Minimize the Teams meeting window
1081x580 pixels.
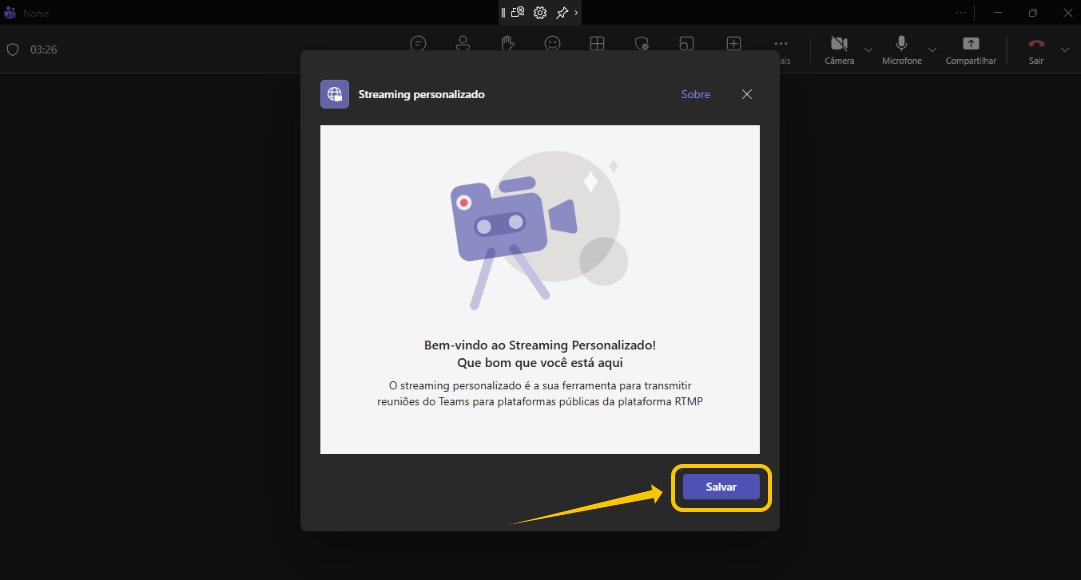[998, 12]
